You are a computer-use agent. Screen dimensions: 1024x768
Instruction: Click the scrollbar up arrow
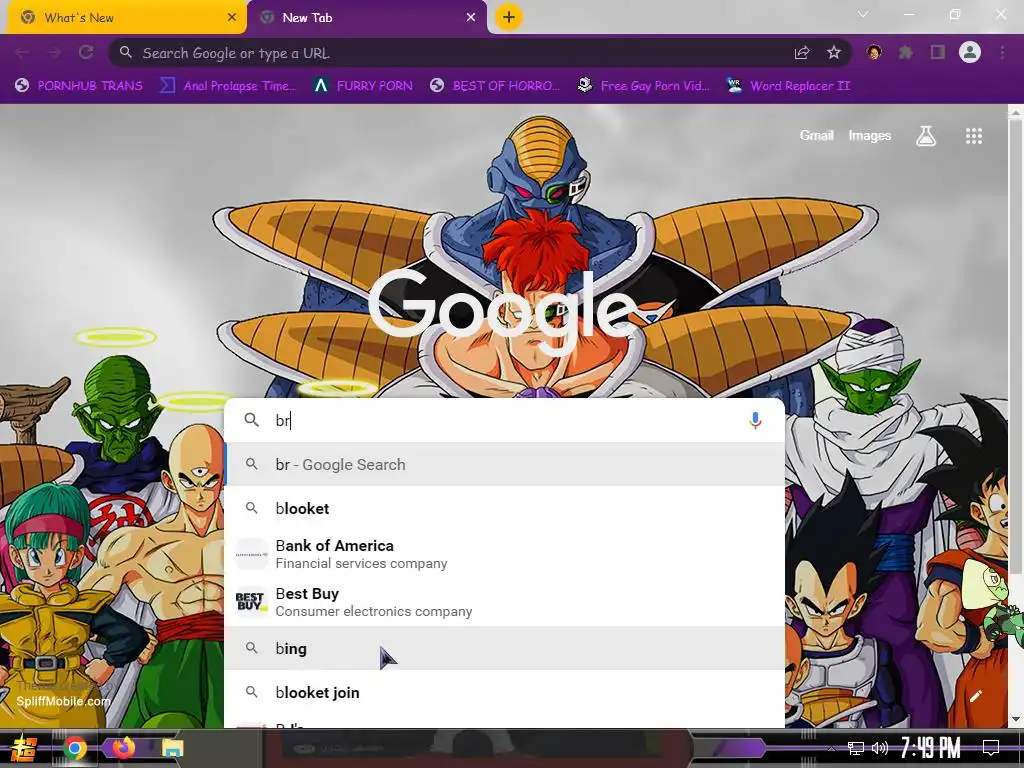(1016, 112)
